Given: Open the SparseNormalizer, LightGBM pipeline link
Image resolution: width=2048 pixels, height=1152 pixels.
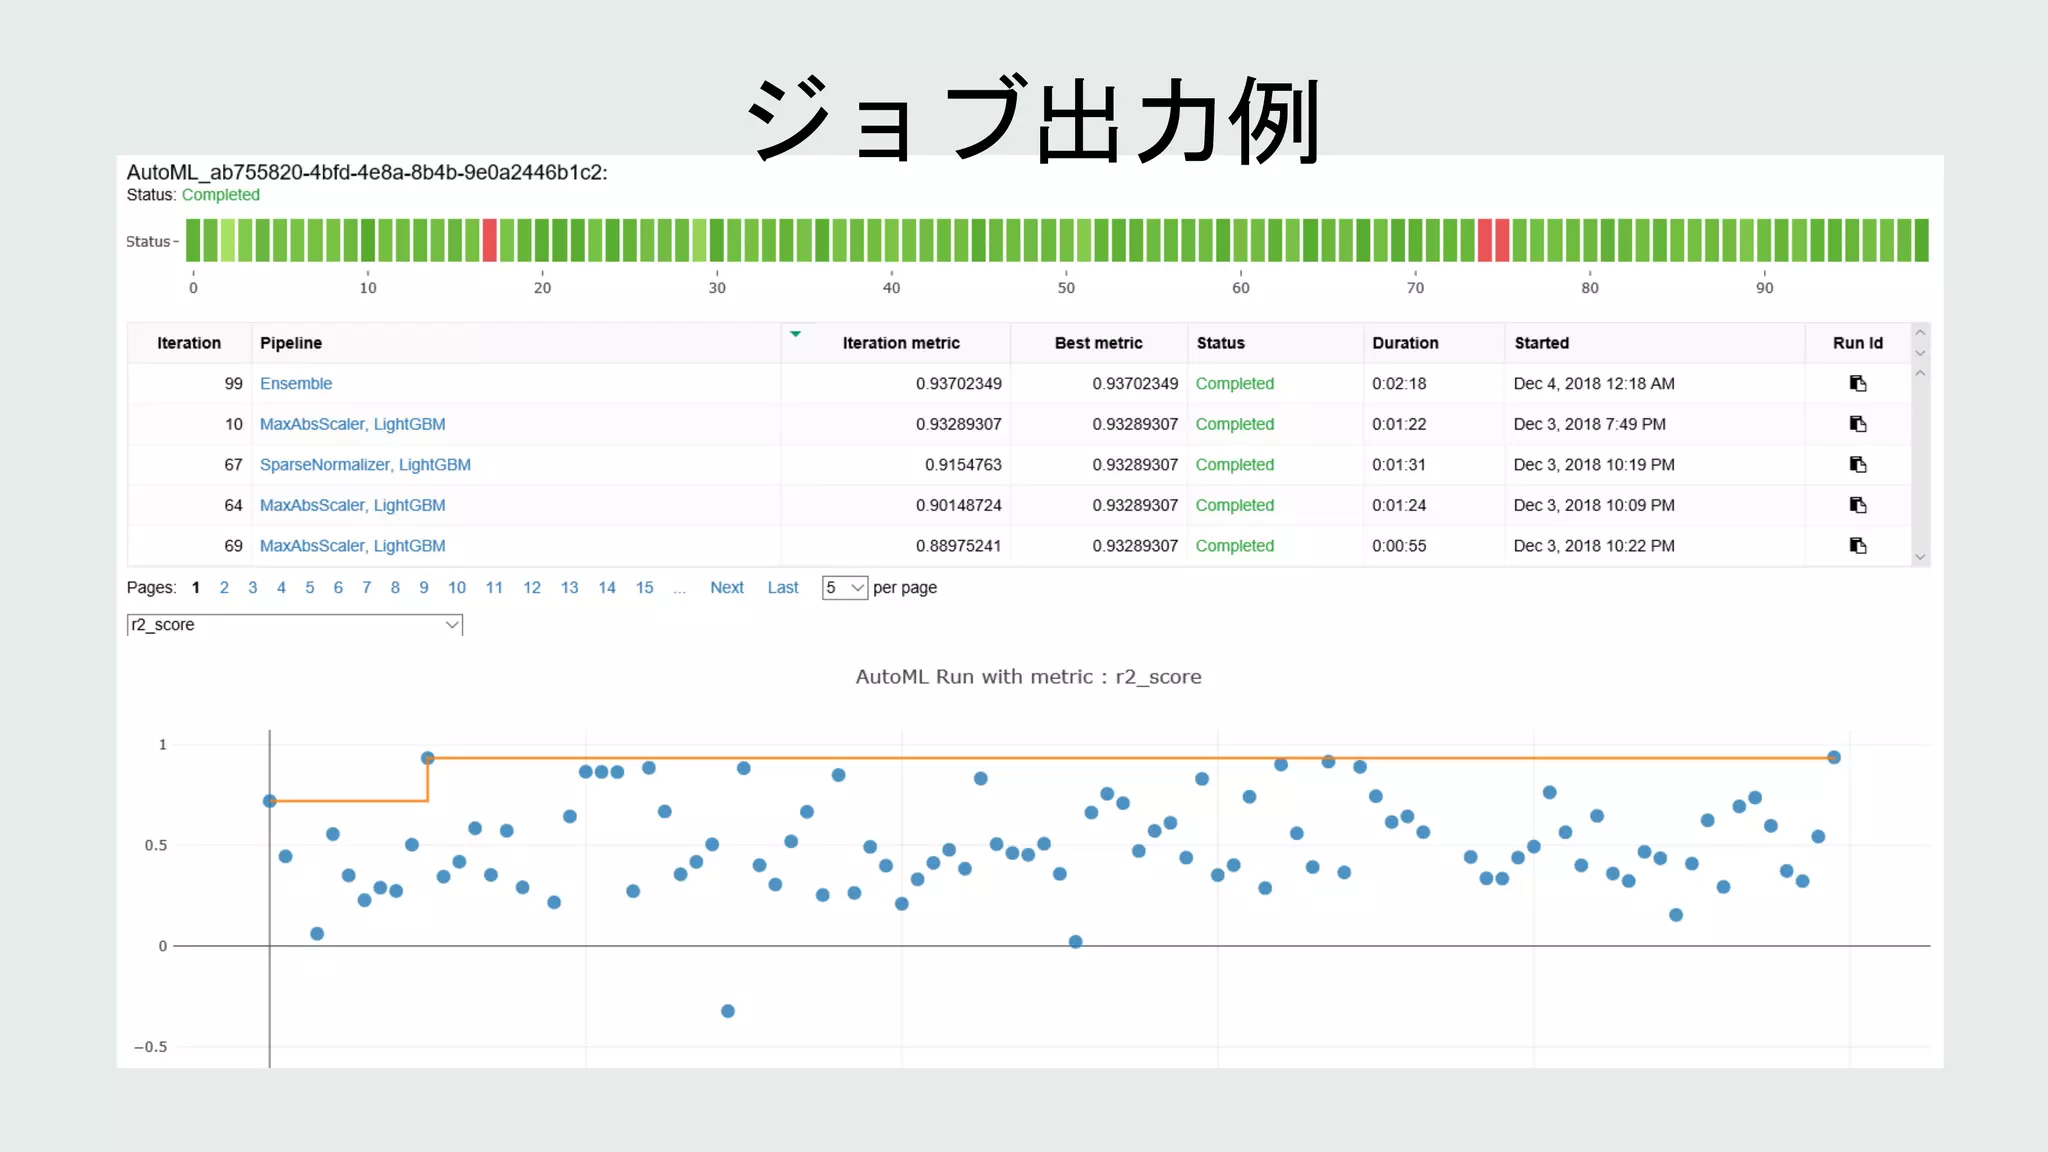Looking at the screenshot, I should point(365,465).
